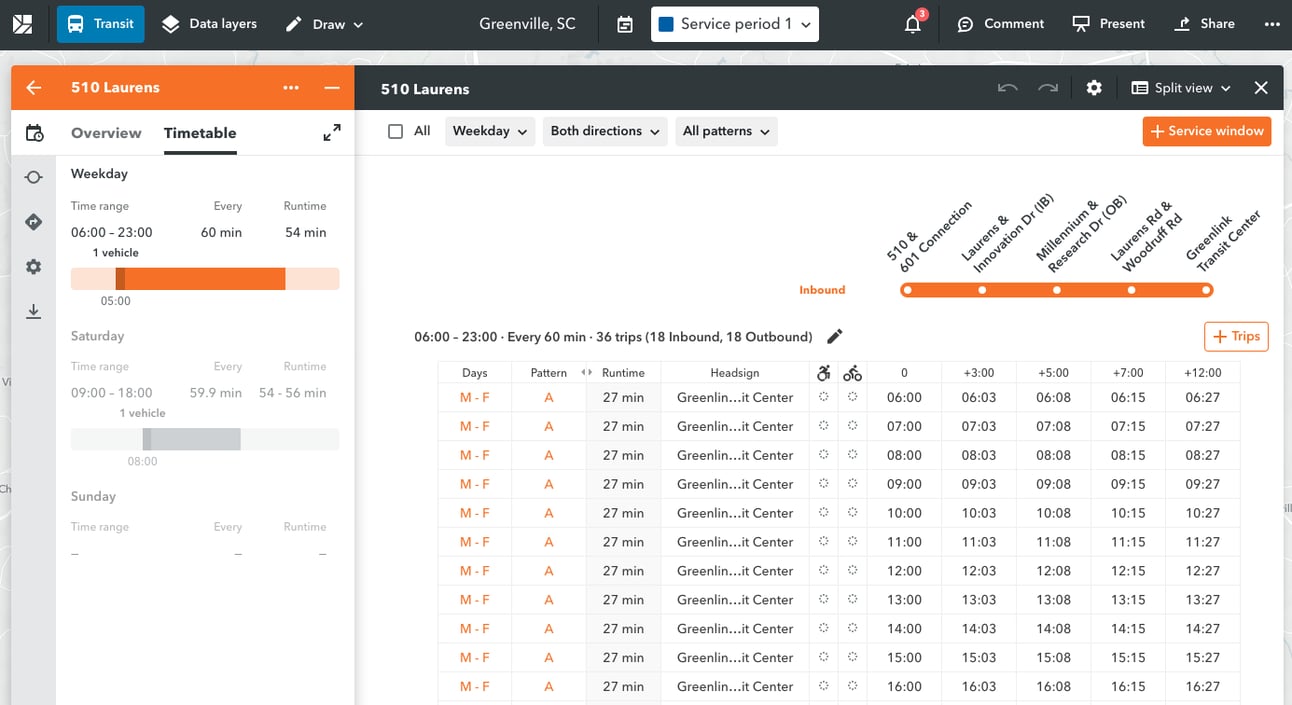Expand the Both directions dropdown
This screenshot has width=1292, height=705.
pos(604,131)
